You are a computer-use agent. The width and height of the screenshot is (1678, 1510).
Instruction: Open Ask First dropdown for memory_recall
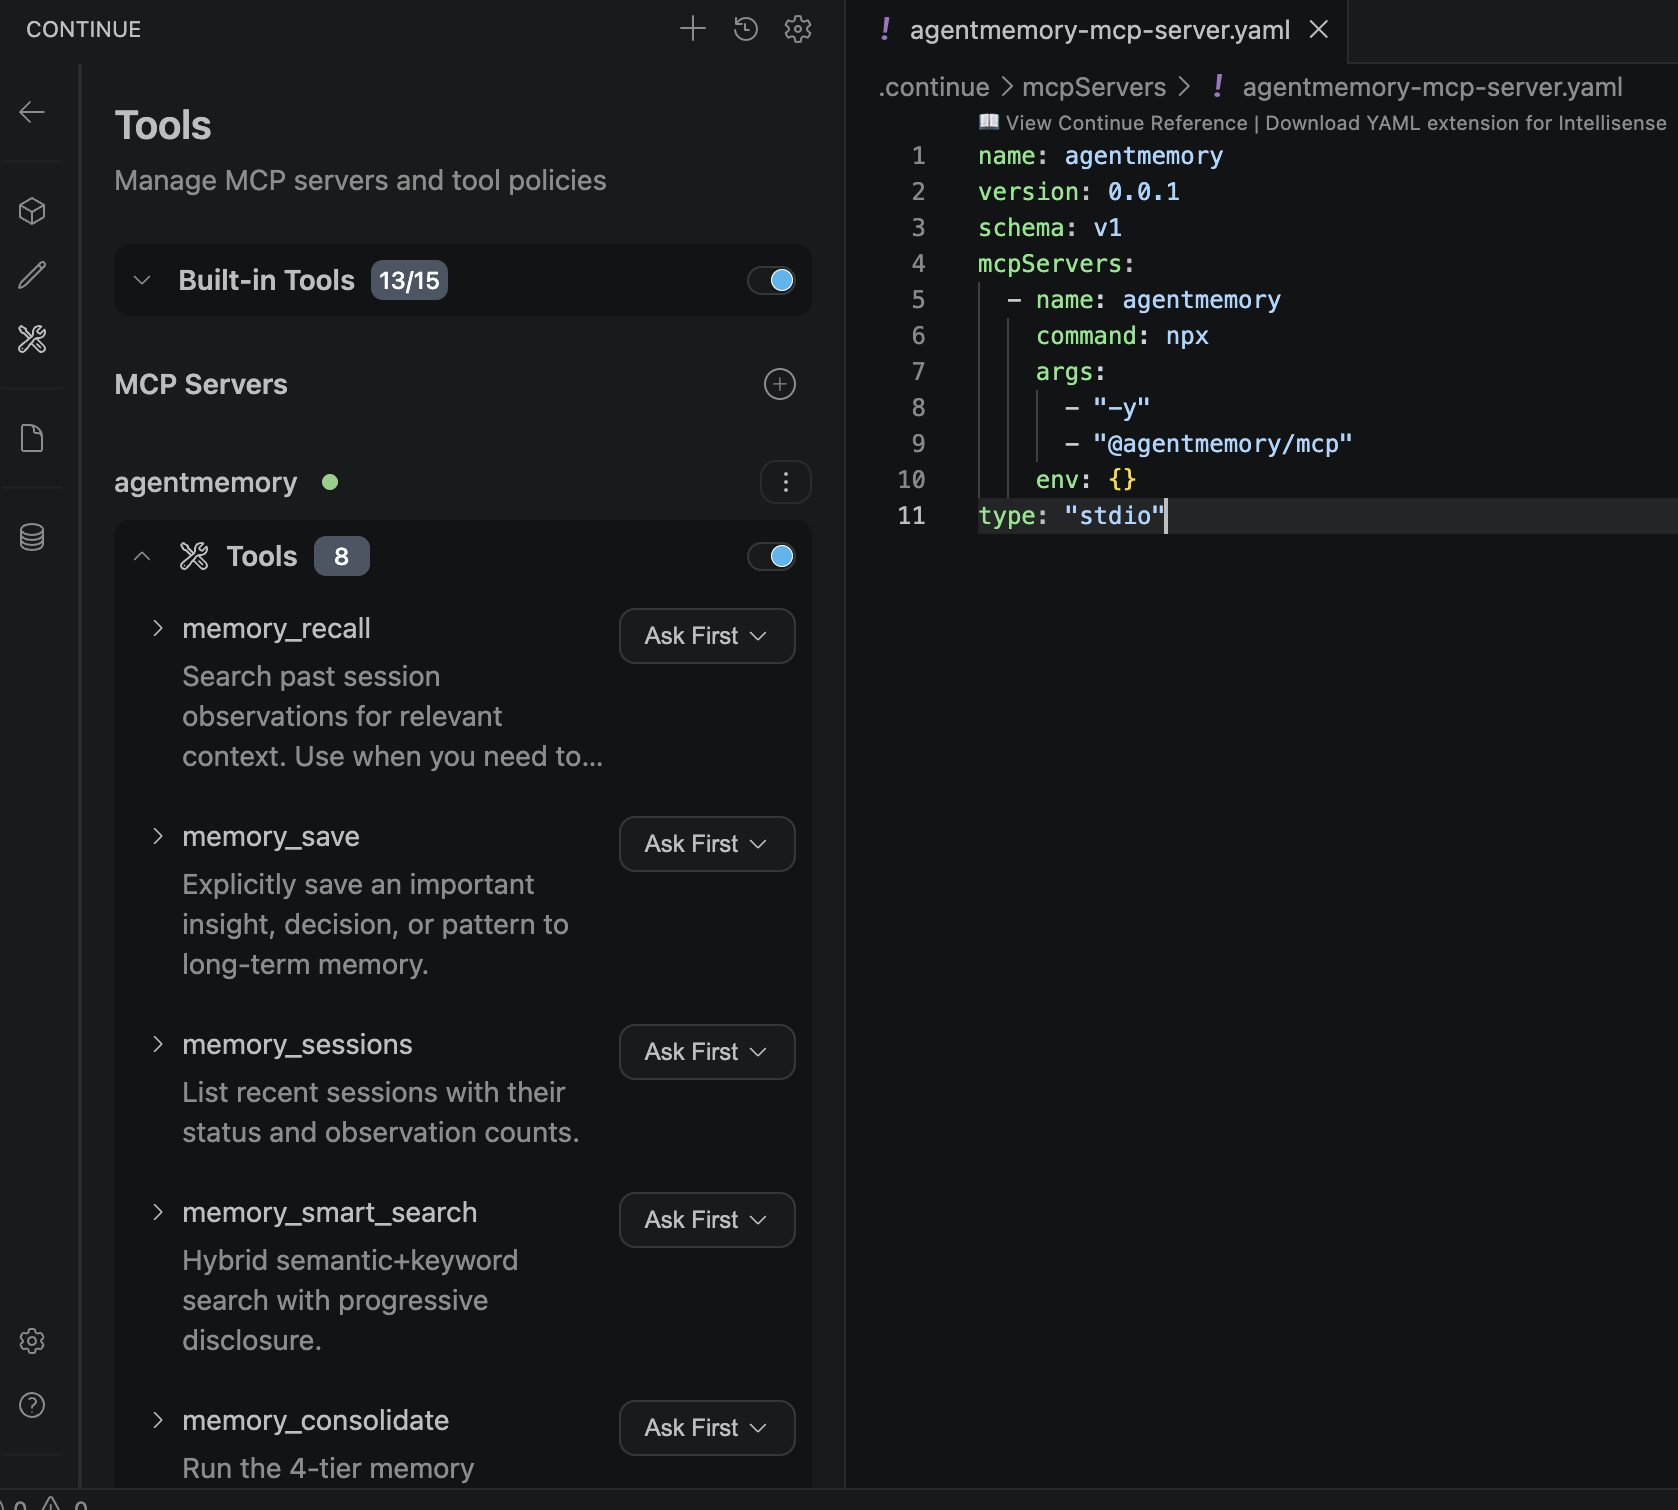click(x=707, y=636)
